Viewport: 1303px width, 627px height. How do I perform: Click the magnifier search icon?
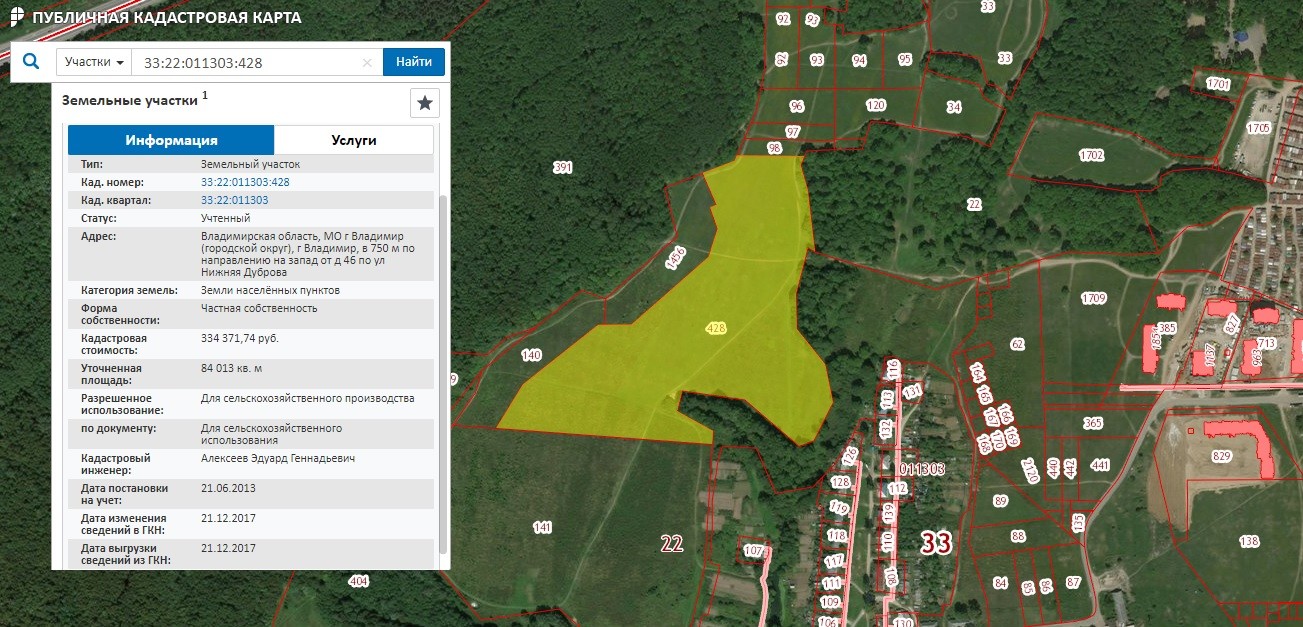(x=31, y=62)
